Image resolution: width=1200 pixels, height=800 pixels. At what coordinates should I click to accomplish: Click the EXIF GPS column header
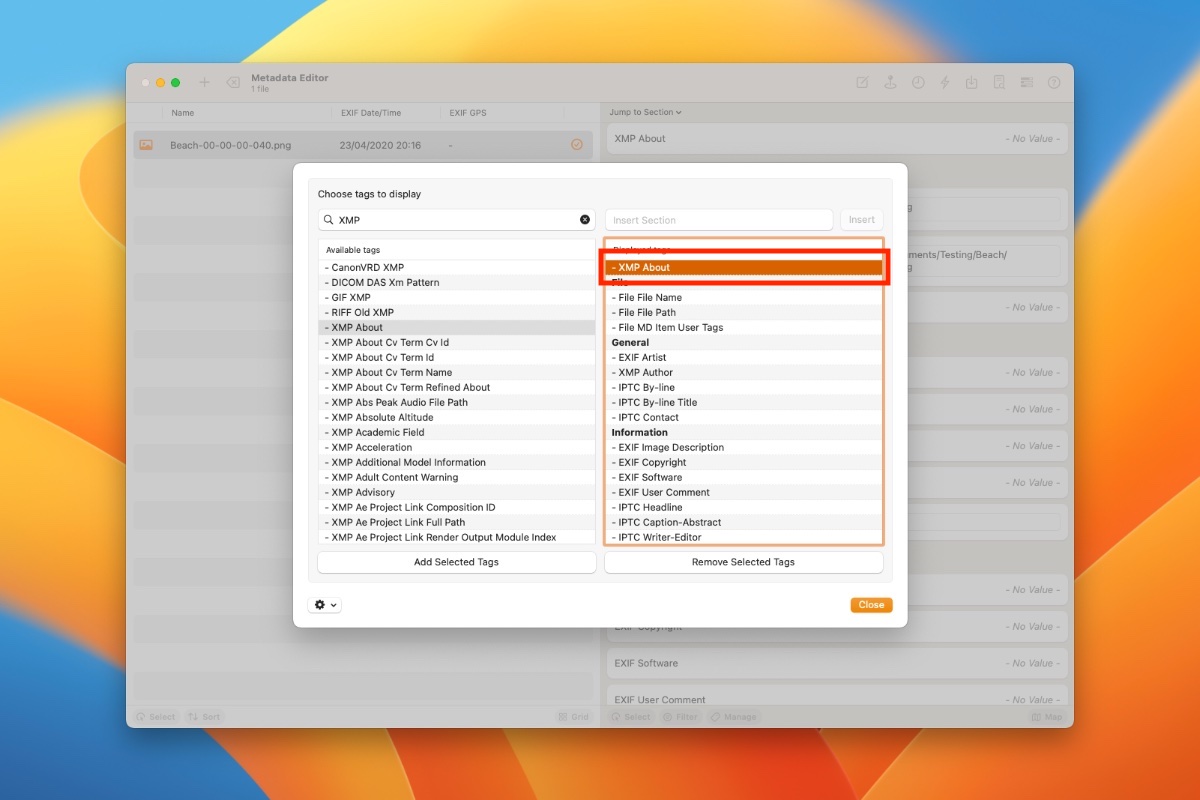[x=502, y=113]
